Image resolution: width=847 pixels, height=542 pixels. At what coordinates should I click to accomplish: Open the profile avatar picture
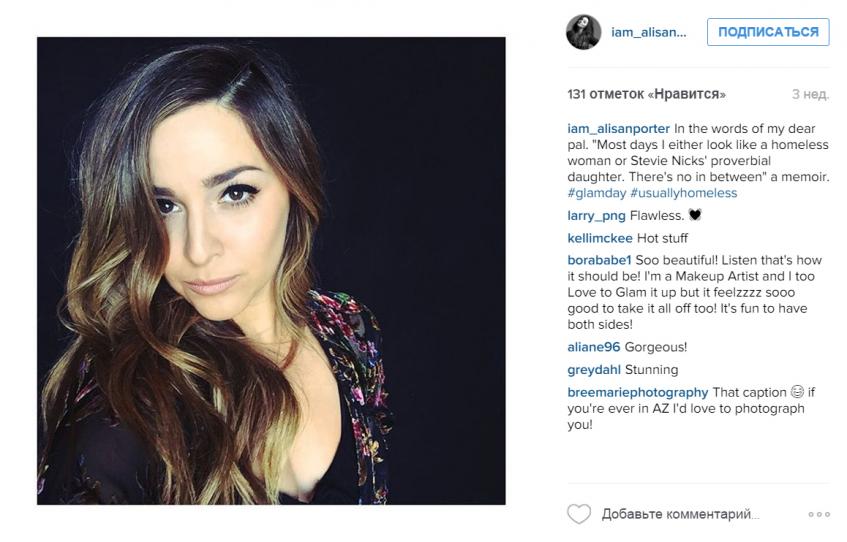pyautogui.click(x=583, y=32)
